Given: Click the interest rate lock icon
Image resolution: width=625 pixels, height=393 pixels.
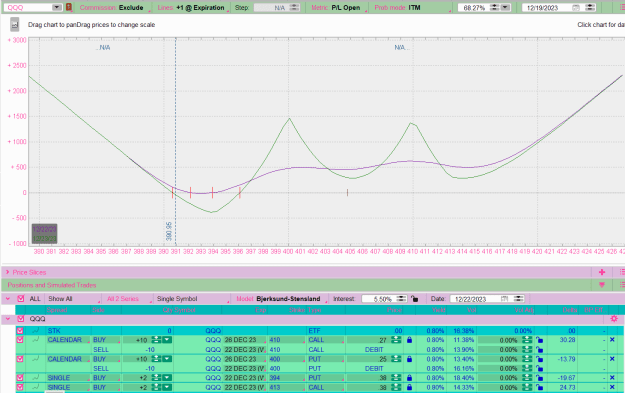Looking at the screenshot, I should tap(415, 299).
